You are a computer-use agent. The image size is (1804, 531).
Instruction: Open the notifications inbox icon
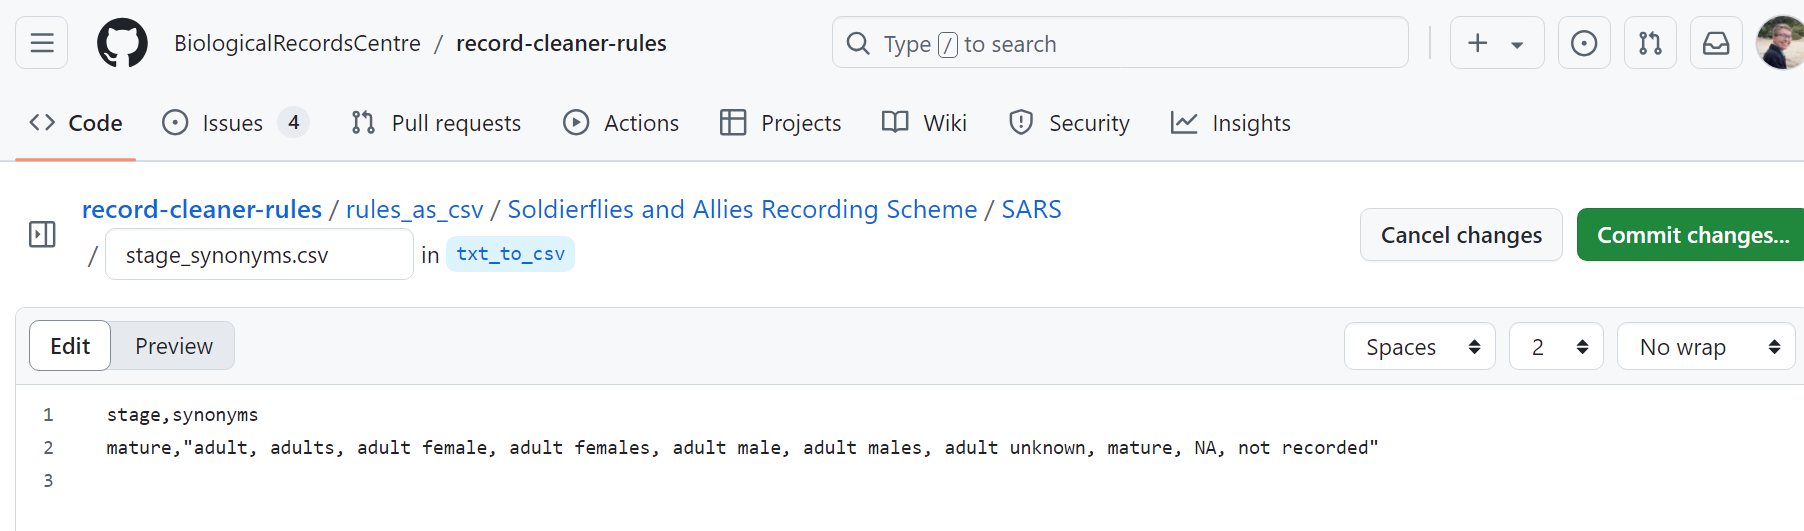(x=1716, y=43)
